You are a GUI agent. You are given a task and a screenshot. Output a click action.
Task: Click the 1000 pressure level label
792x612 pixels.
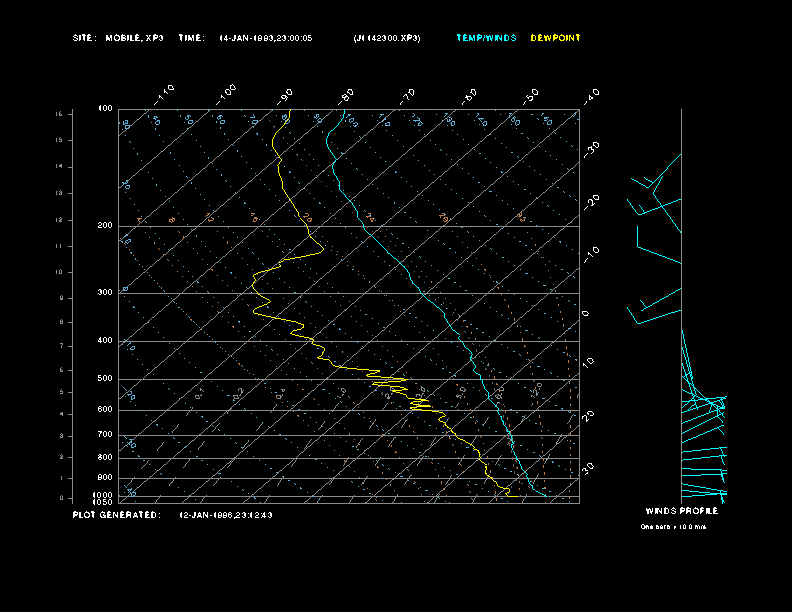103,495
